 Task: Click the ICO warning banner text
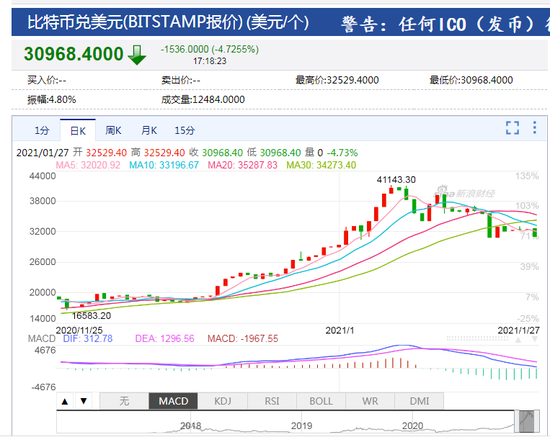coord(445,24)
